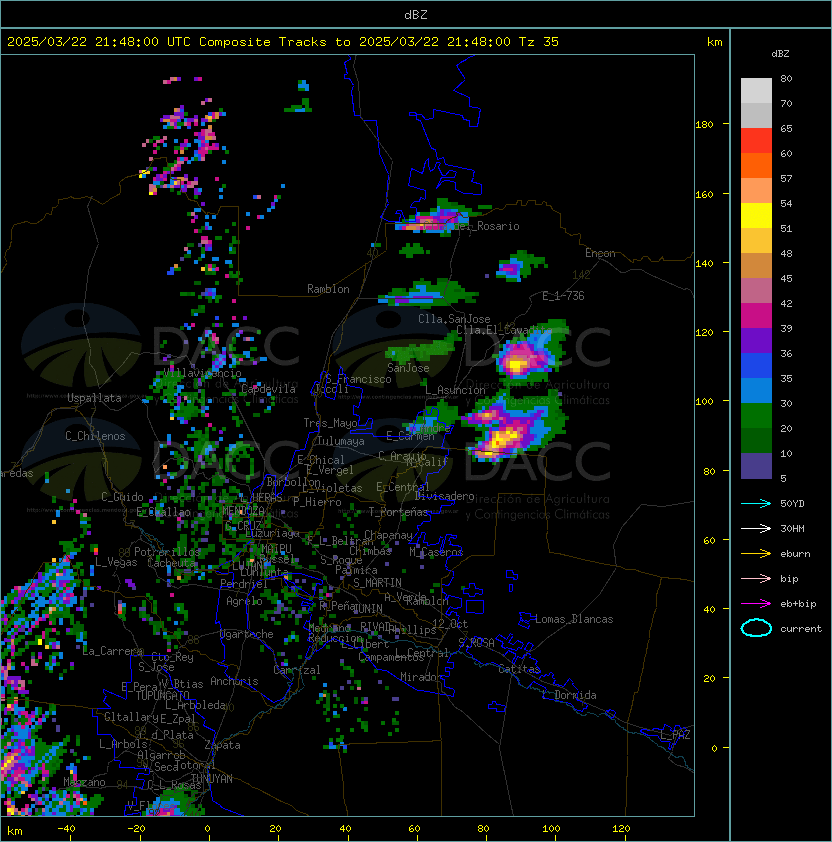Image resolution: width=832 pixels, height=842 pixels.
Task: Click the 100 km tick on right axis
Action: tap(704, 402)
